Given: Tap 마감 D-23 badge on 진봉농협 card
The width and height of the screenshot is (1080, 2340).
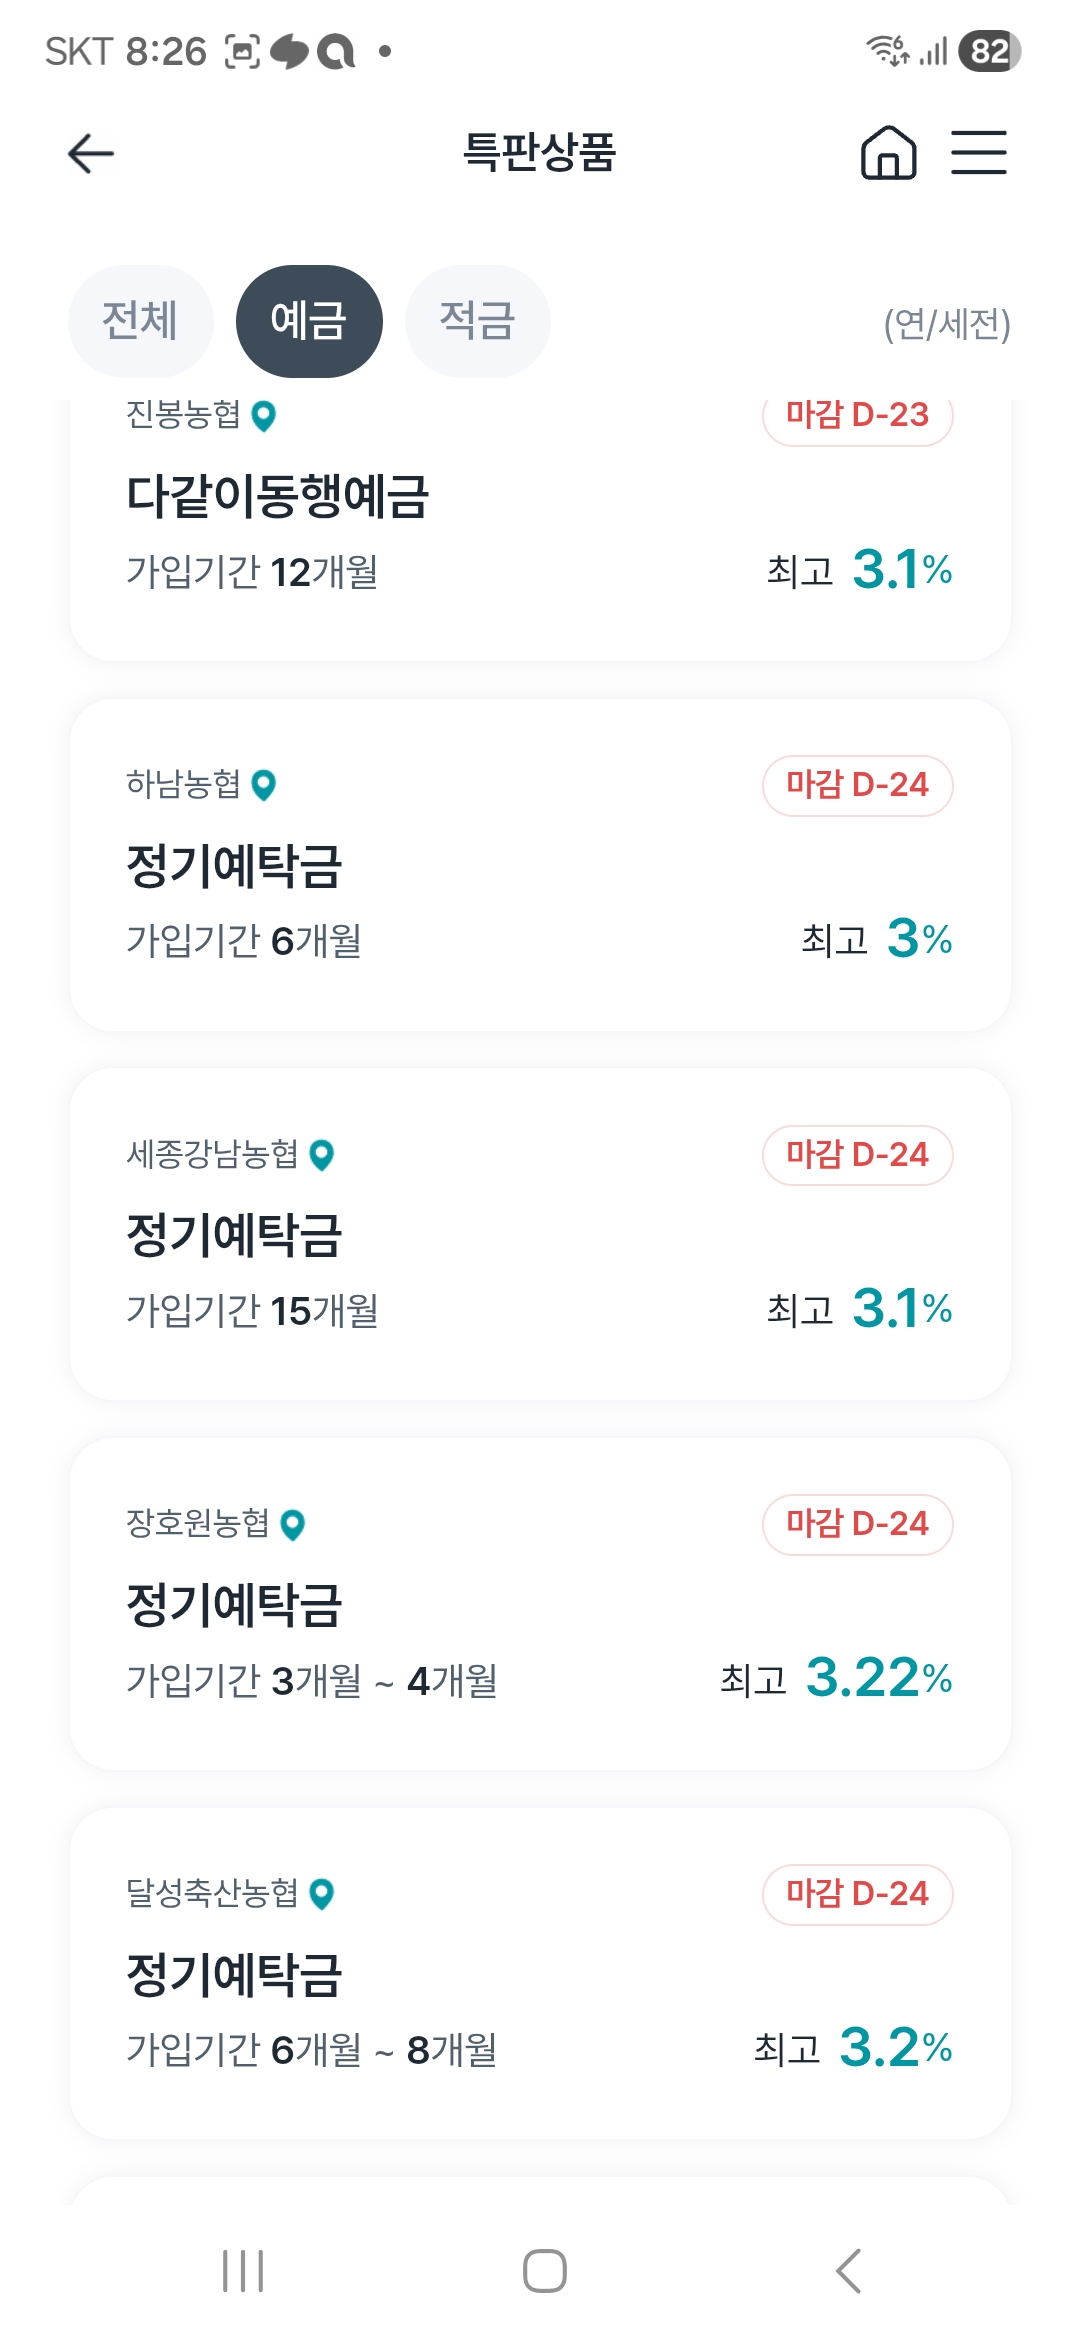Looking at the screenshot, I should [857, 416].
